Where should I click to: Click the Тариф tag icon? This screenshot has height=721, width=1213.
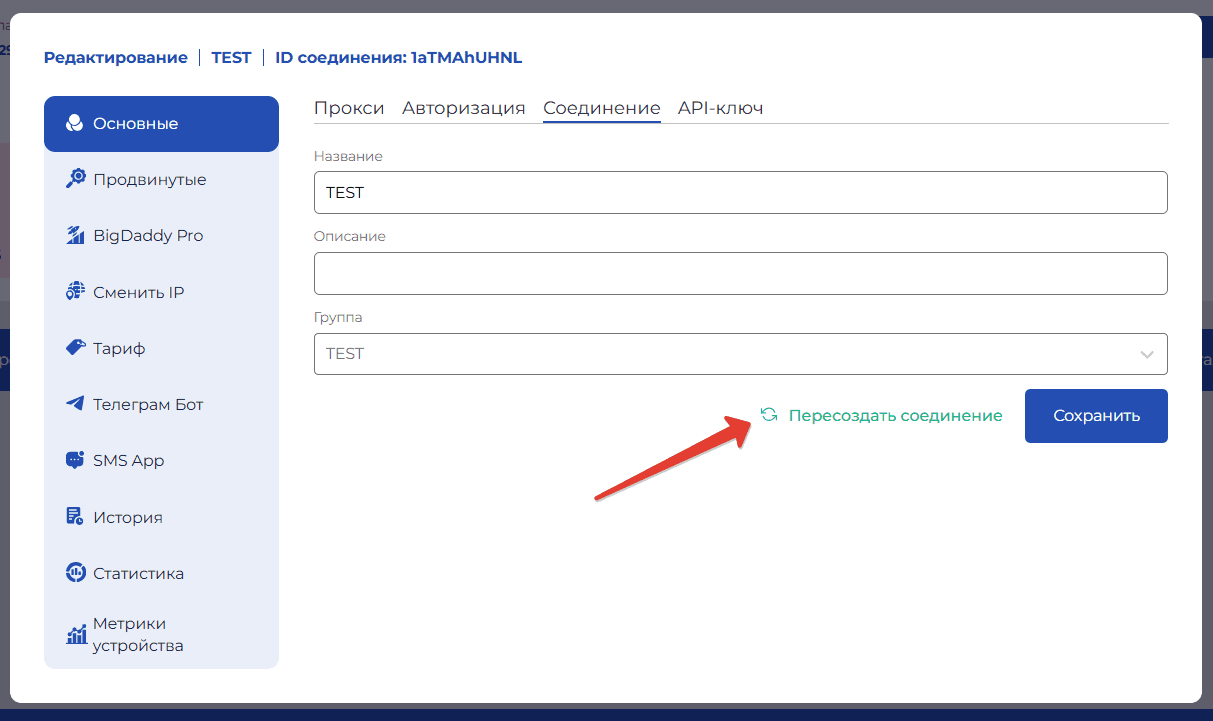point(75,348)
